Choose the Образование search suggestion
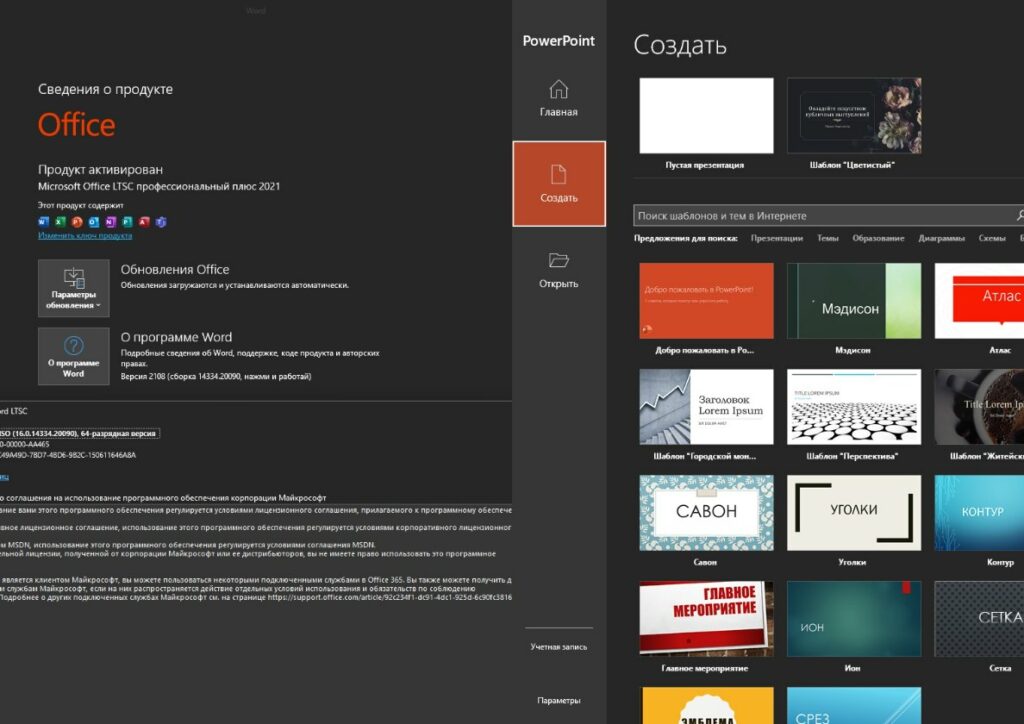This screenshot has width=1024, height=724. point(878,238)
